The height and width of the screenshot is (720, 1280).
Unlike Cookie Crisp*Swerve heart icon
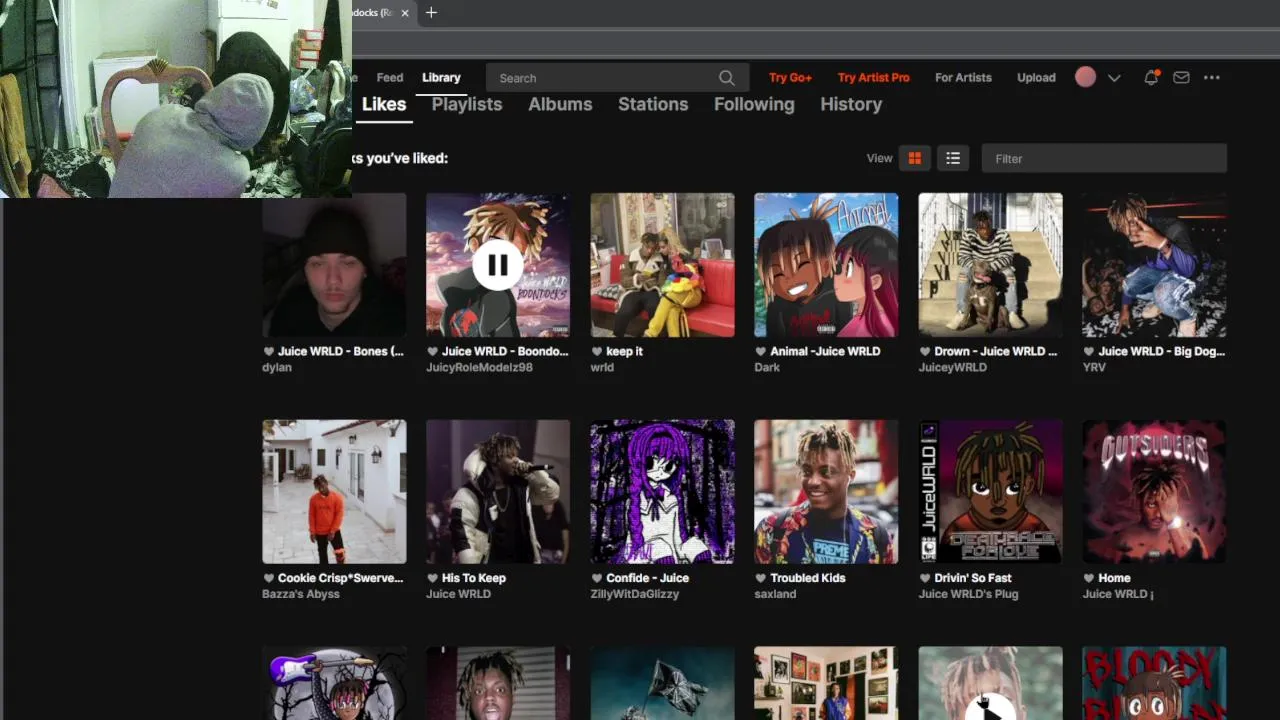tap(268, 578)
